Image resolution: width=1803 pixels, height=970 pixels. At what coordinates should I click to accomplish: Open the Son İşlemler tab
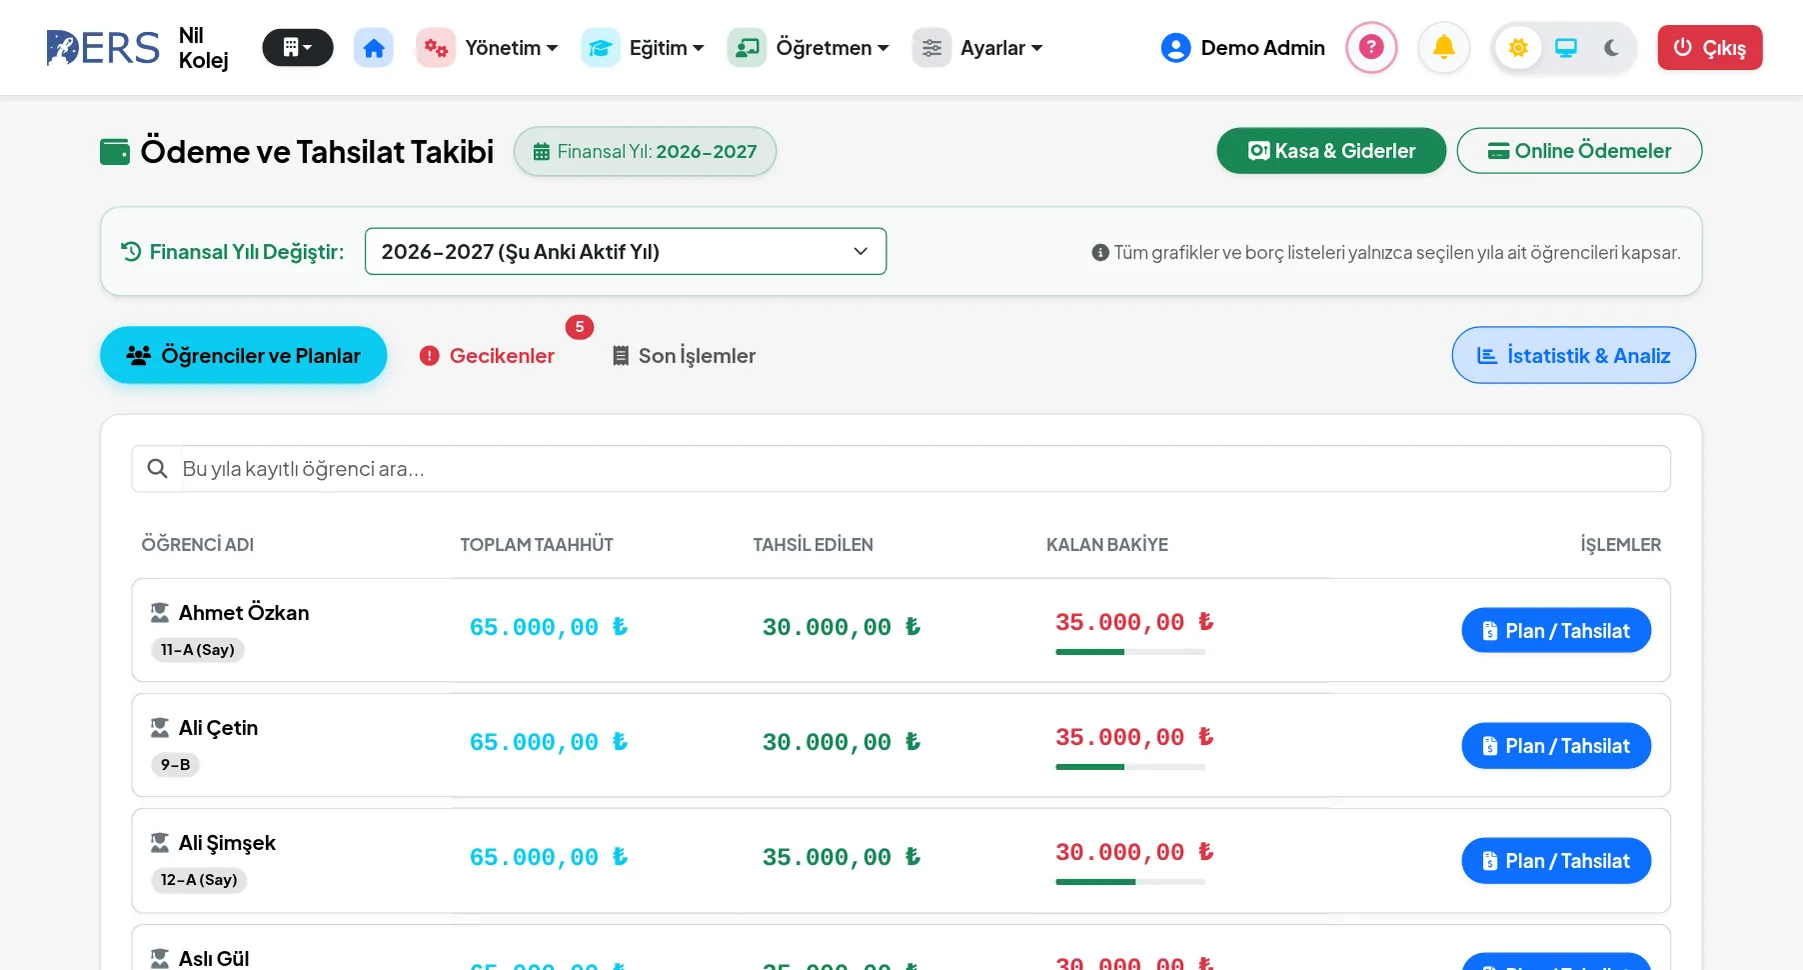(x=684, y=355)
